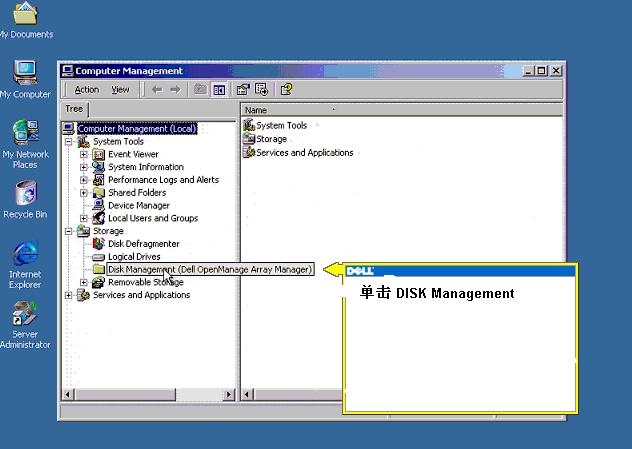Expand the System Information node
Viewport: 632px width, 449px height.
click(83, 167)
